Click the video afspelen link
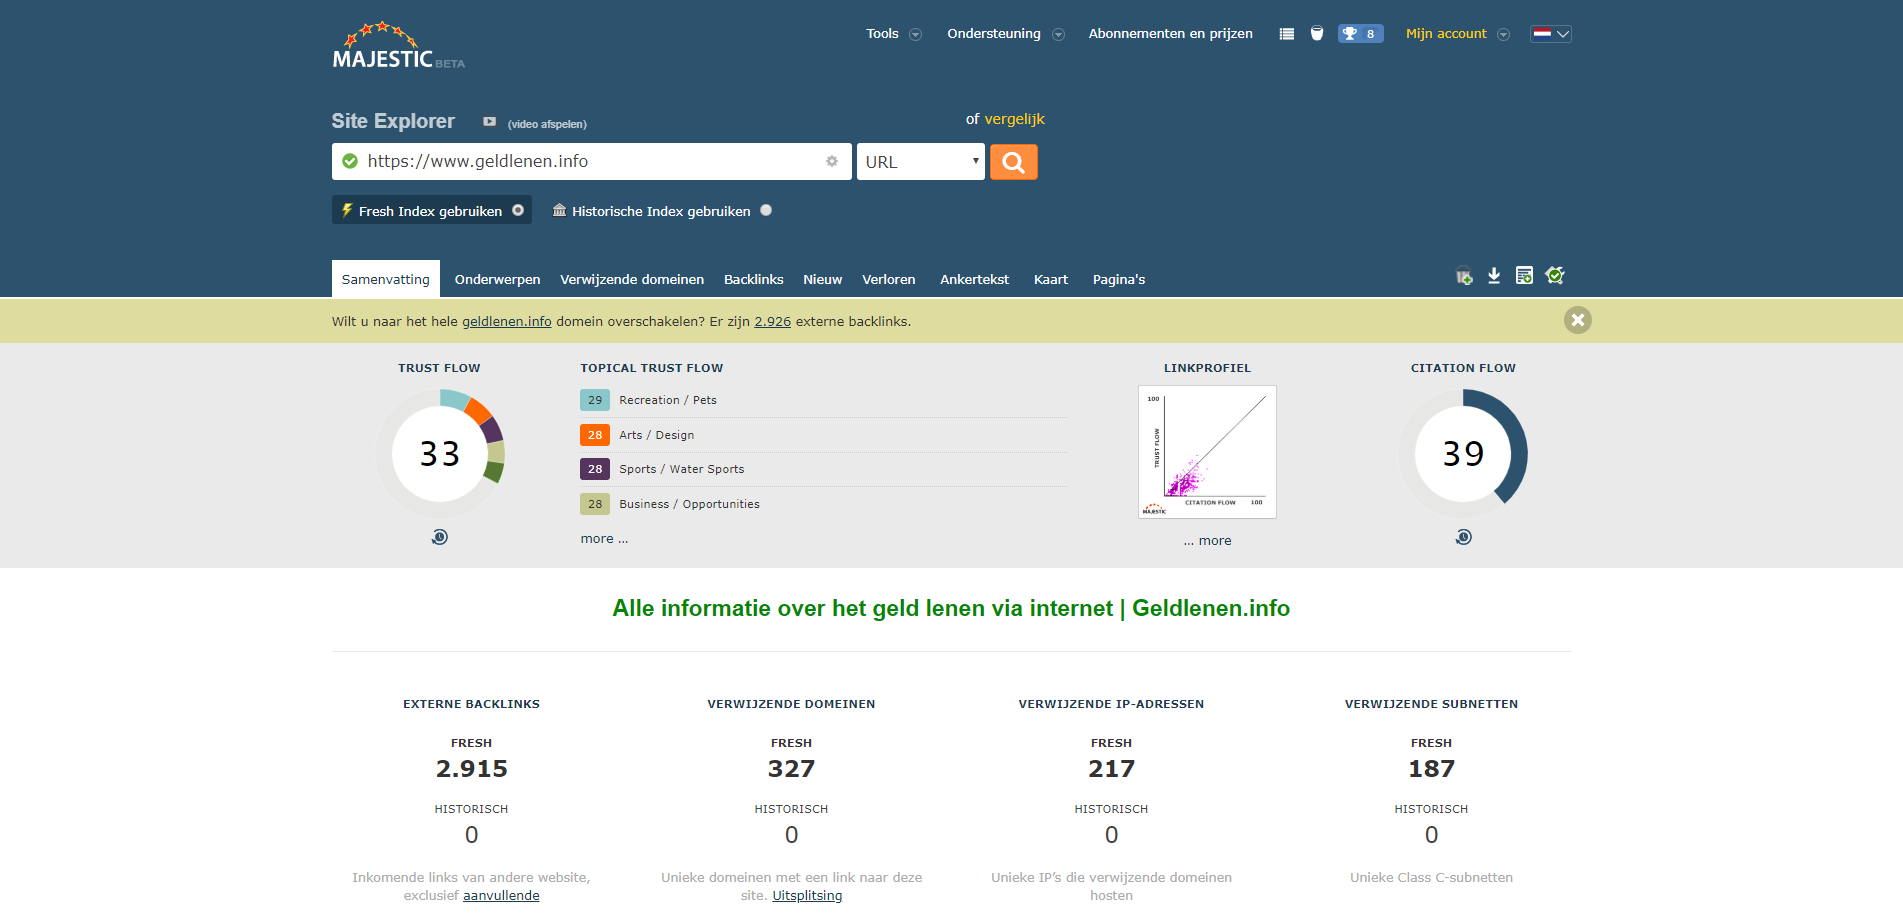This screenshot has height=920, width=1903. click(547, 124)
